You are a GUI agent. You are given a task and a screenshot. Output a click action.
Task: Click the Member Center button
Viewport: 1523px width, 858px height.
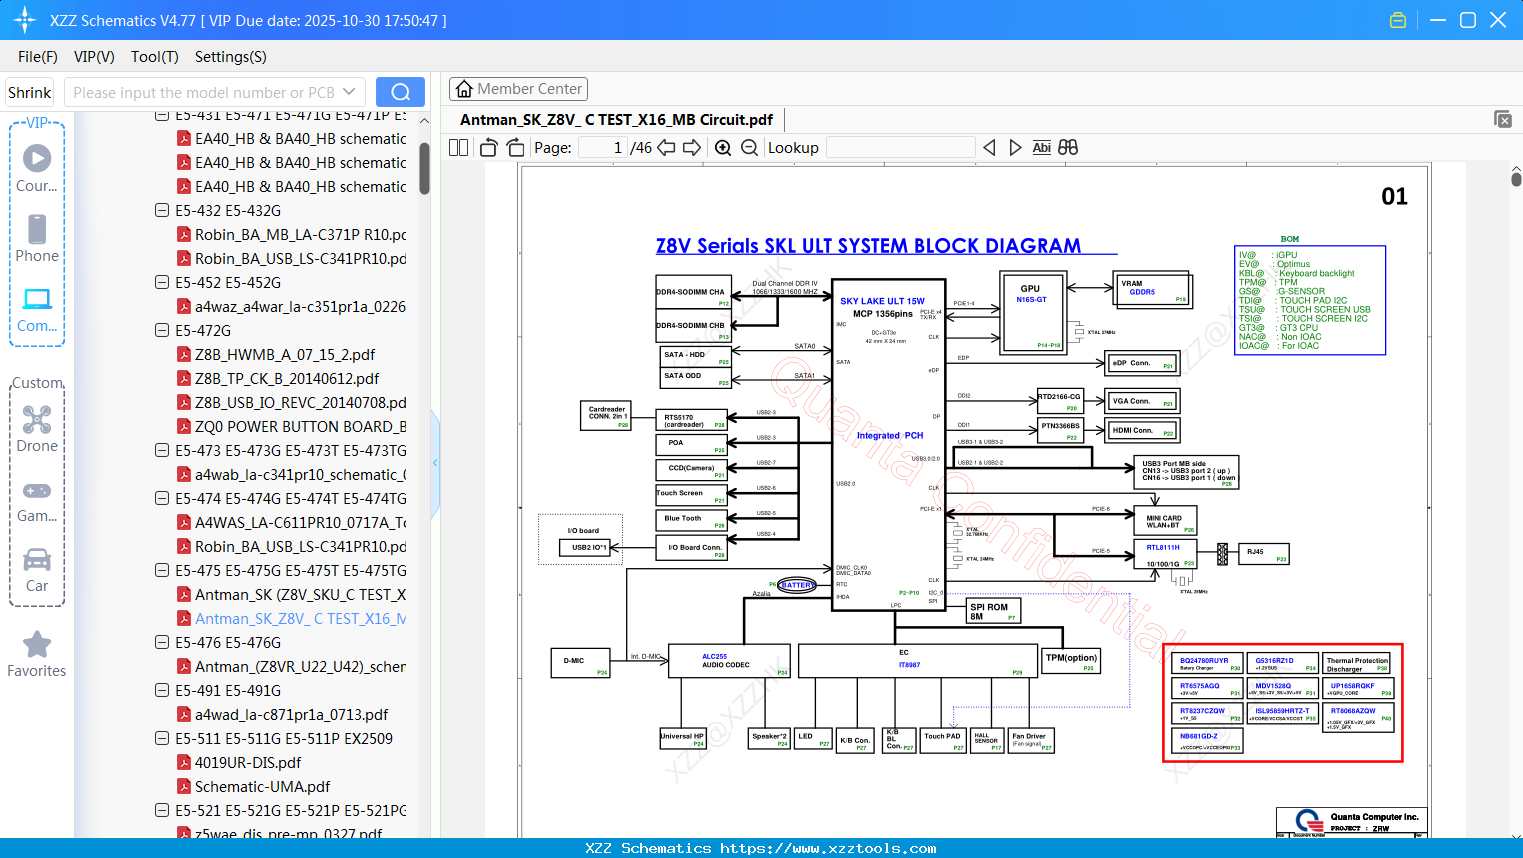tap(518, 89)
